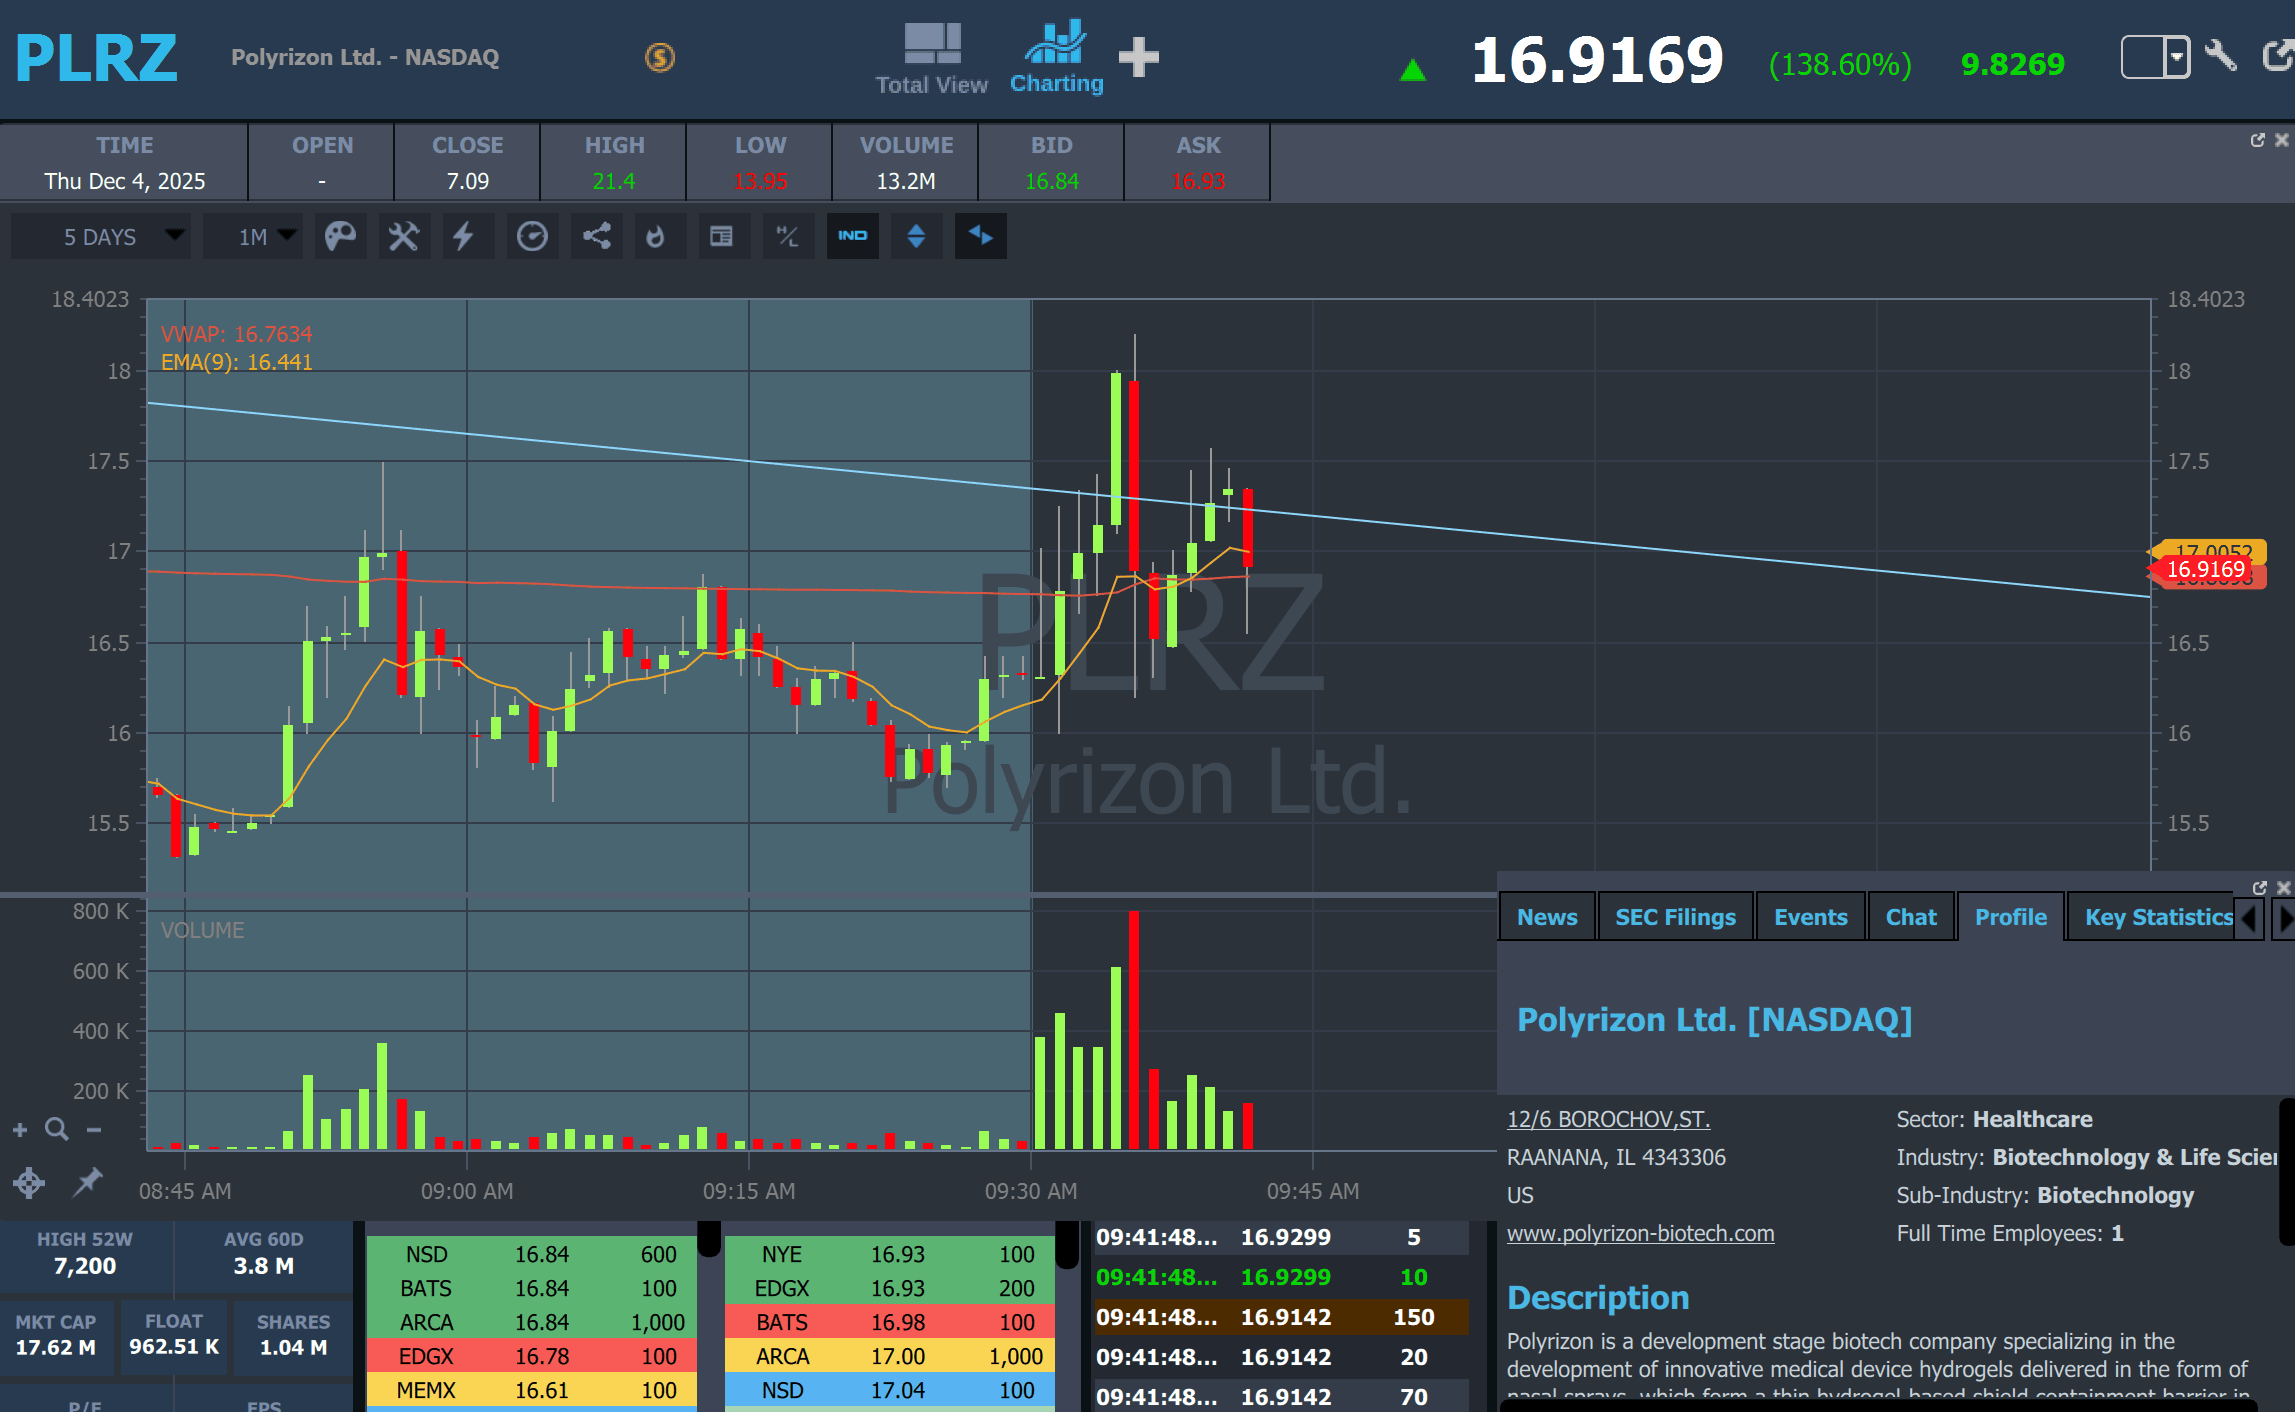The image size is (2295, 1412).
Task: Open the Key Statistics tab
Action: (2157, 917)
